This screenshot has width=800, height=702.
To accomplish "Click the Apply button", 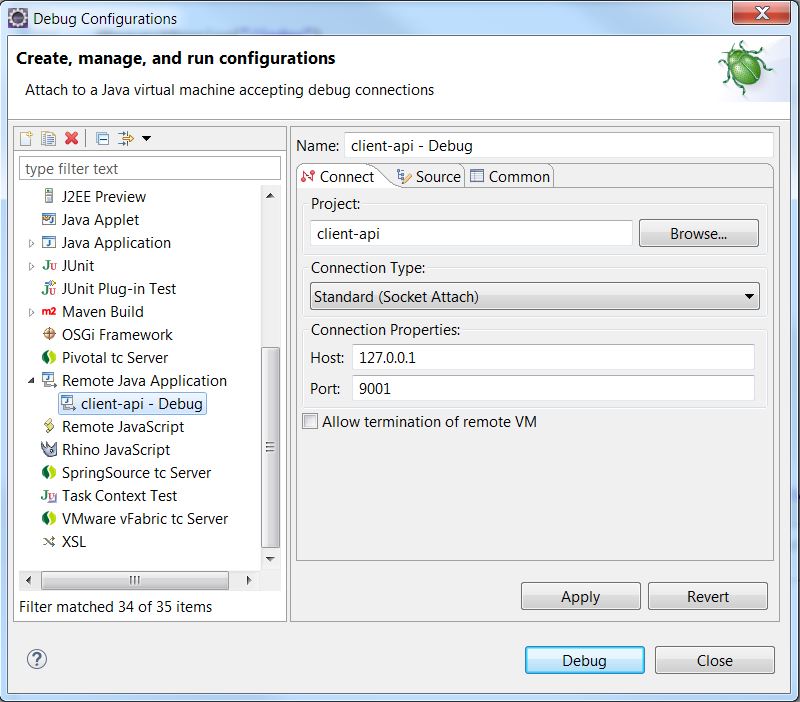I will [x=581, y=596].
